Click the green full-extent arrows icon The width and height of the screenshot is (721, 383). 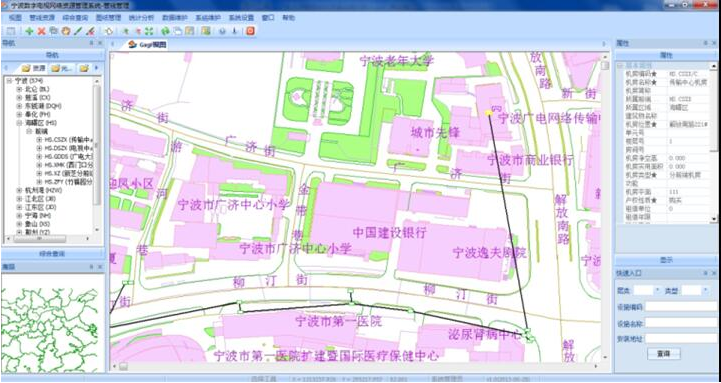[149, 31]
